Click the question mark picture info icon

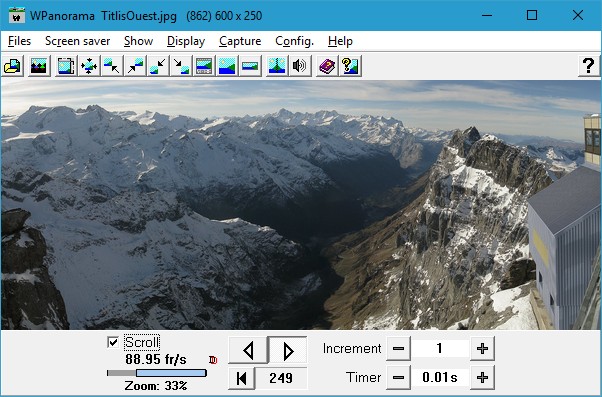click(350, 66)
